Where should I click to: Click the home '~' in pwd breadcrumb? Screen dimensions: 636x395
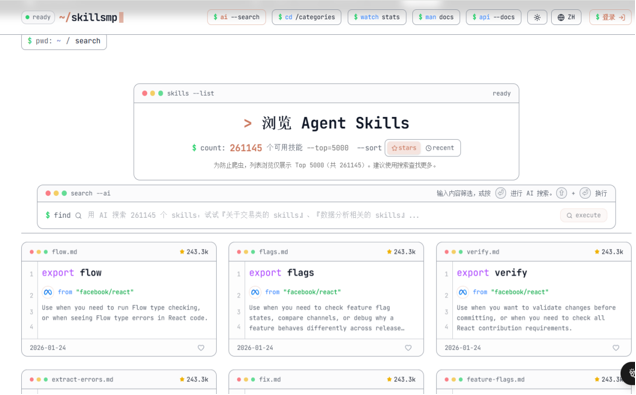[x=58, y=41]
